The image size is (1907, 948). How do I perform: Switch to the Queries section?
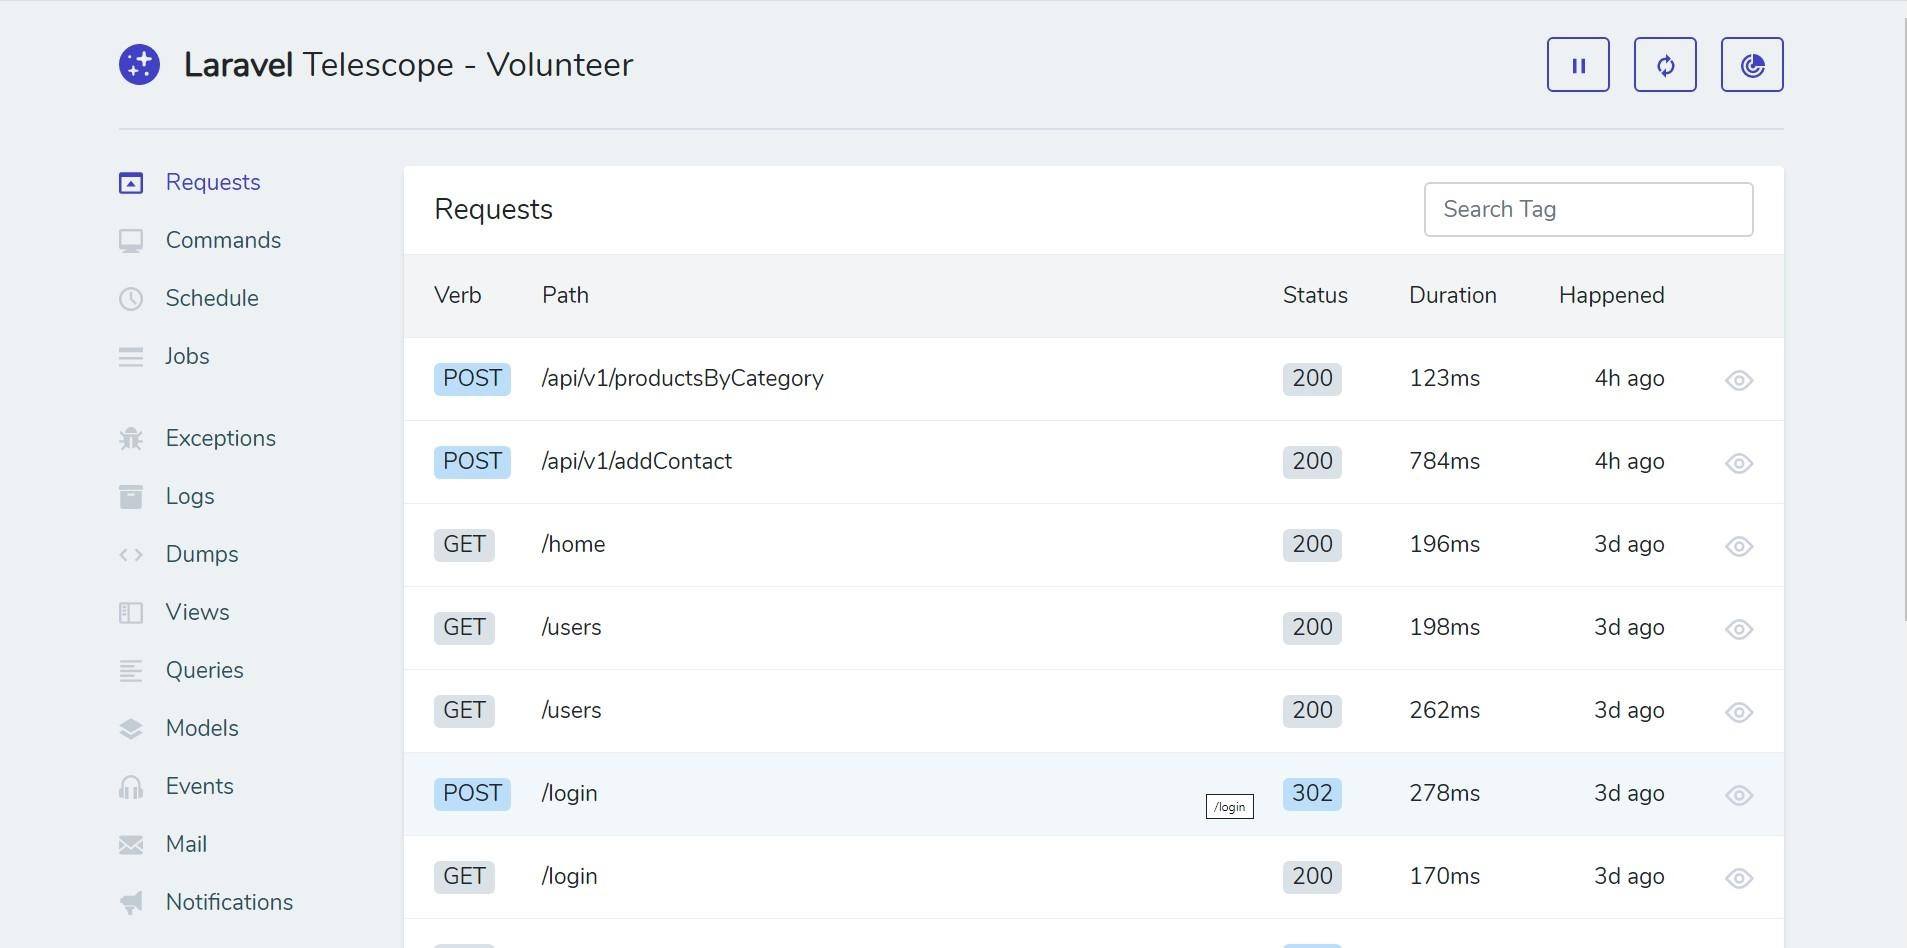tap(204, 670)
